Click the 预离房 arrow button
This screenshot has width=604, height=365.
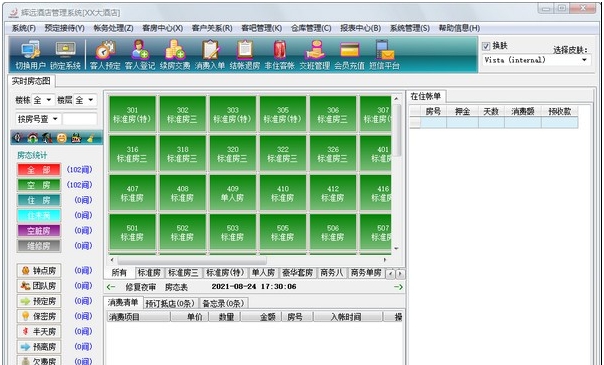tap(39, 347)
